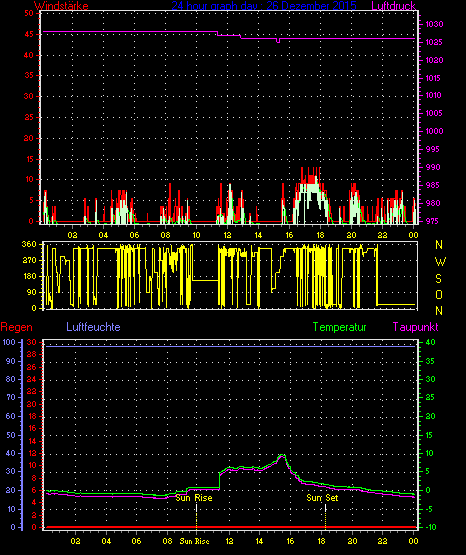Screen dimensions: 466x555
Task: Click the pressure dip near hour 15
Action: [278, 41]
